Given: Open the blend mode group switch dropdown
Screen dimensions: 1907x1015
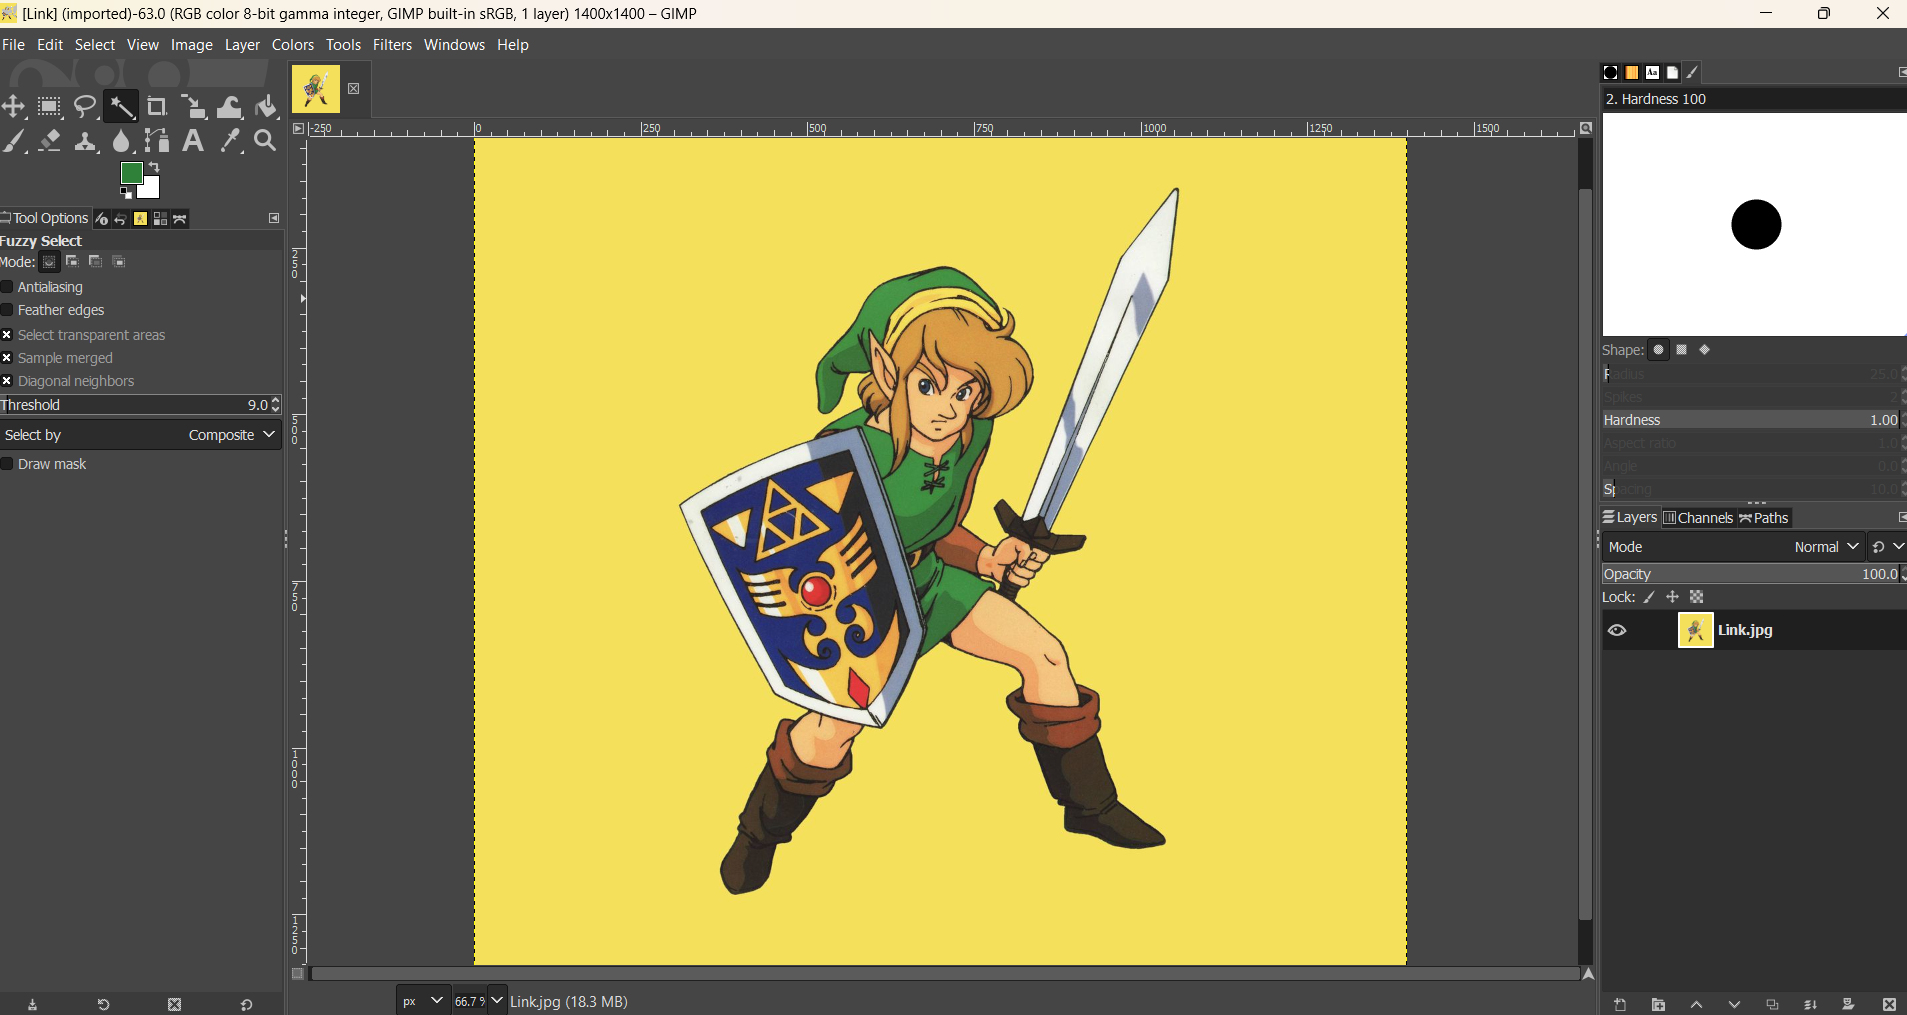Looking at the screenshot, I should [1888, 547].
